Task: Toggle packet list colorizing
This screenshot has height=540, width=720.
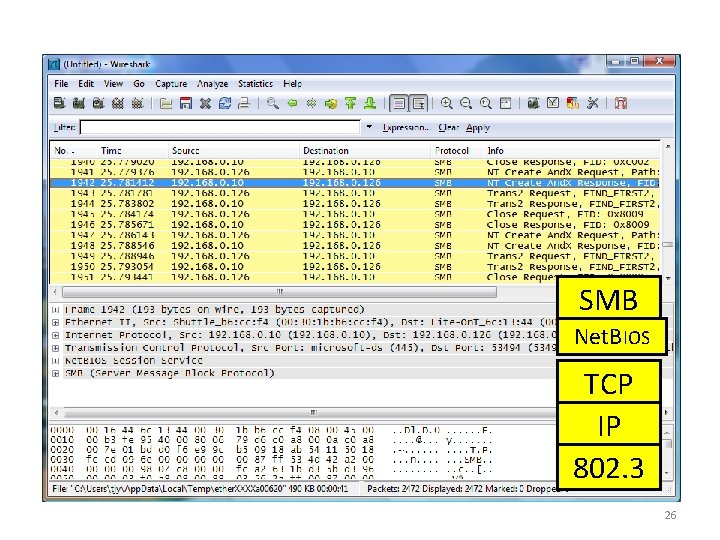Action: (x=399, y=103)
